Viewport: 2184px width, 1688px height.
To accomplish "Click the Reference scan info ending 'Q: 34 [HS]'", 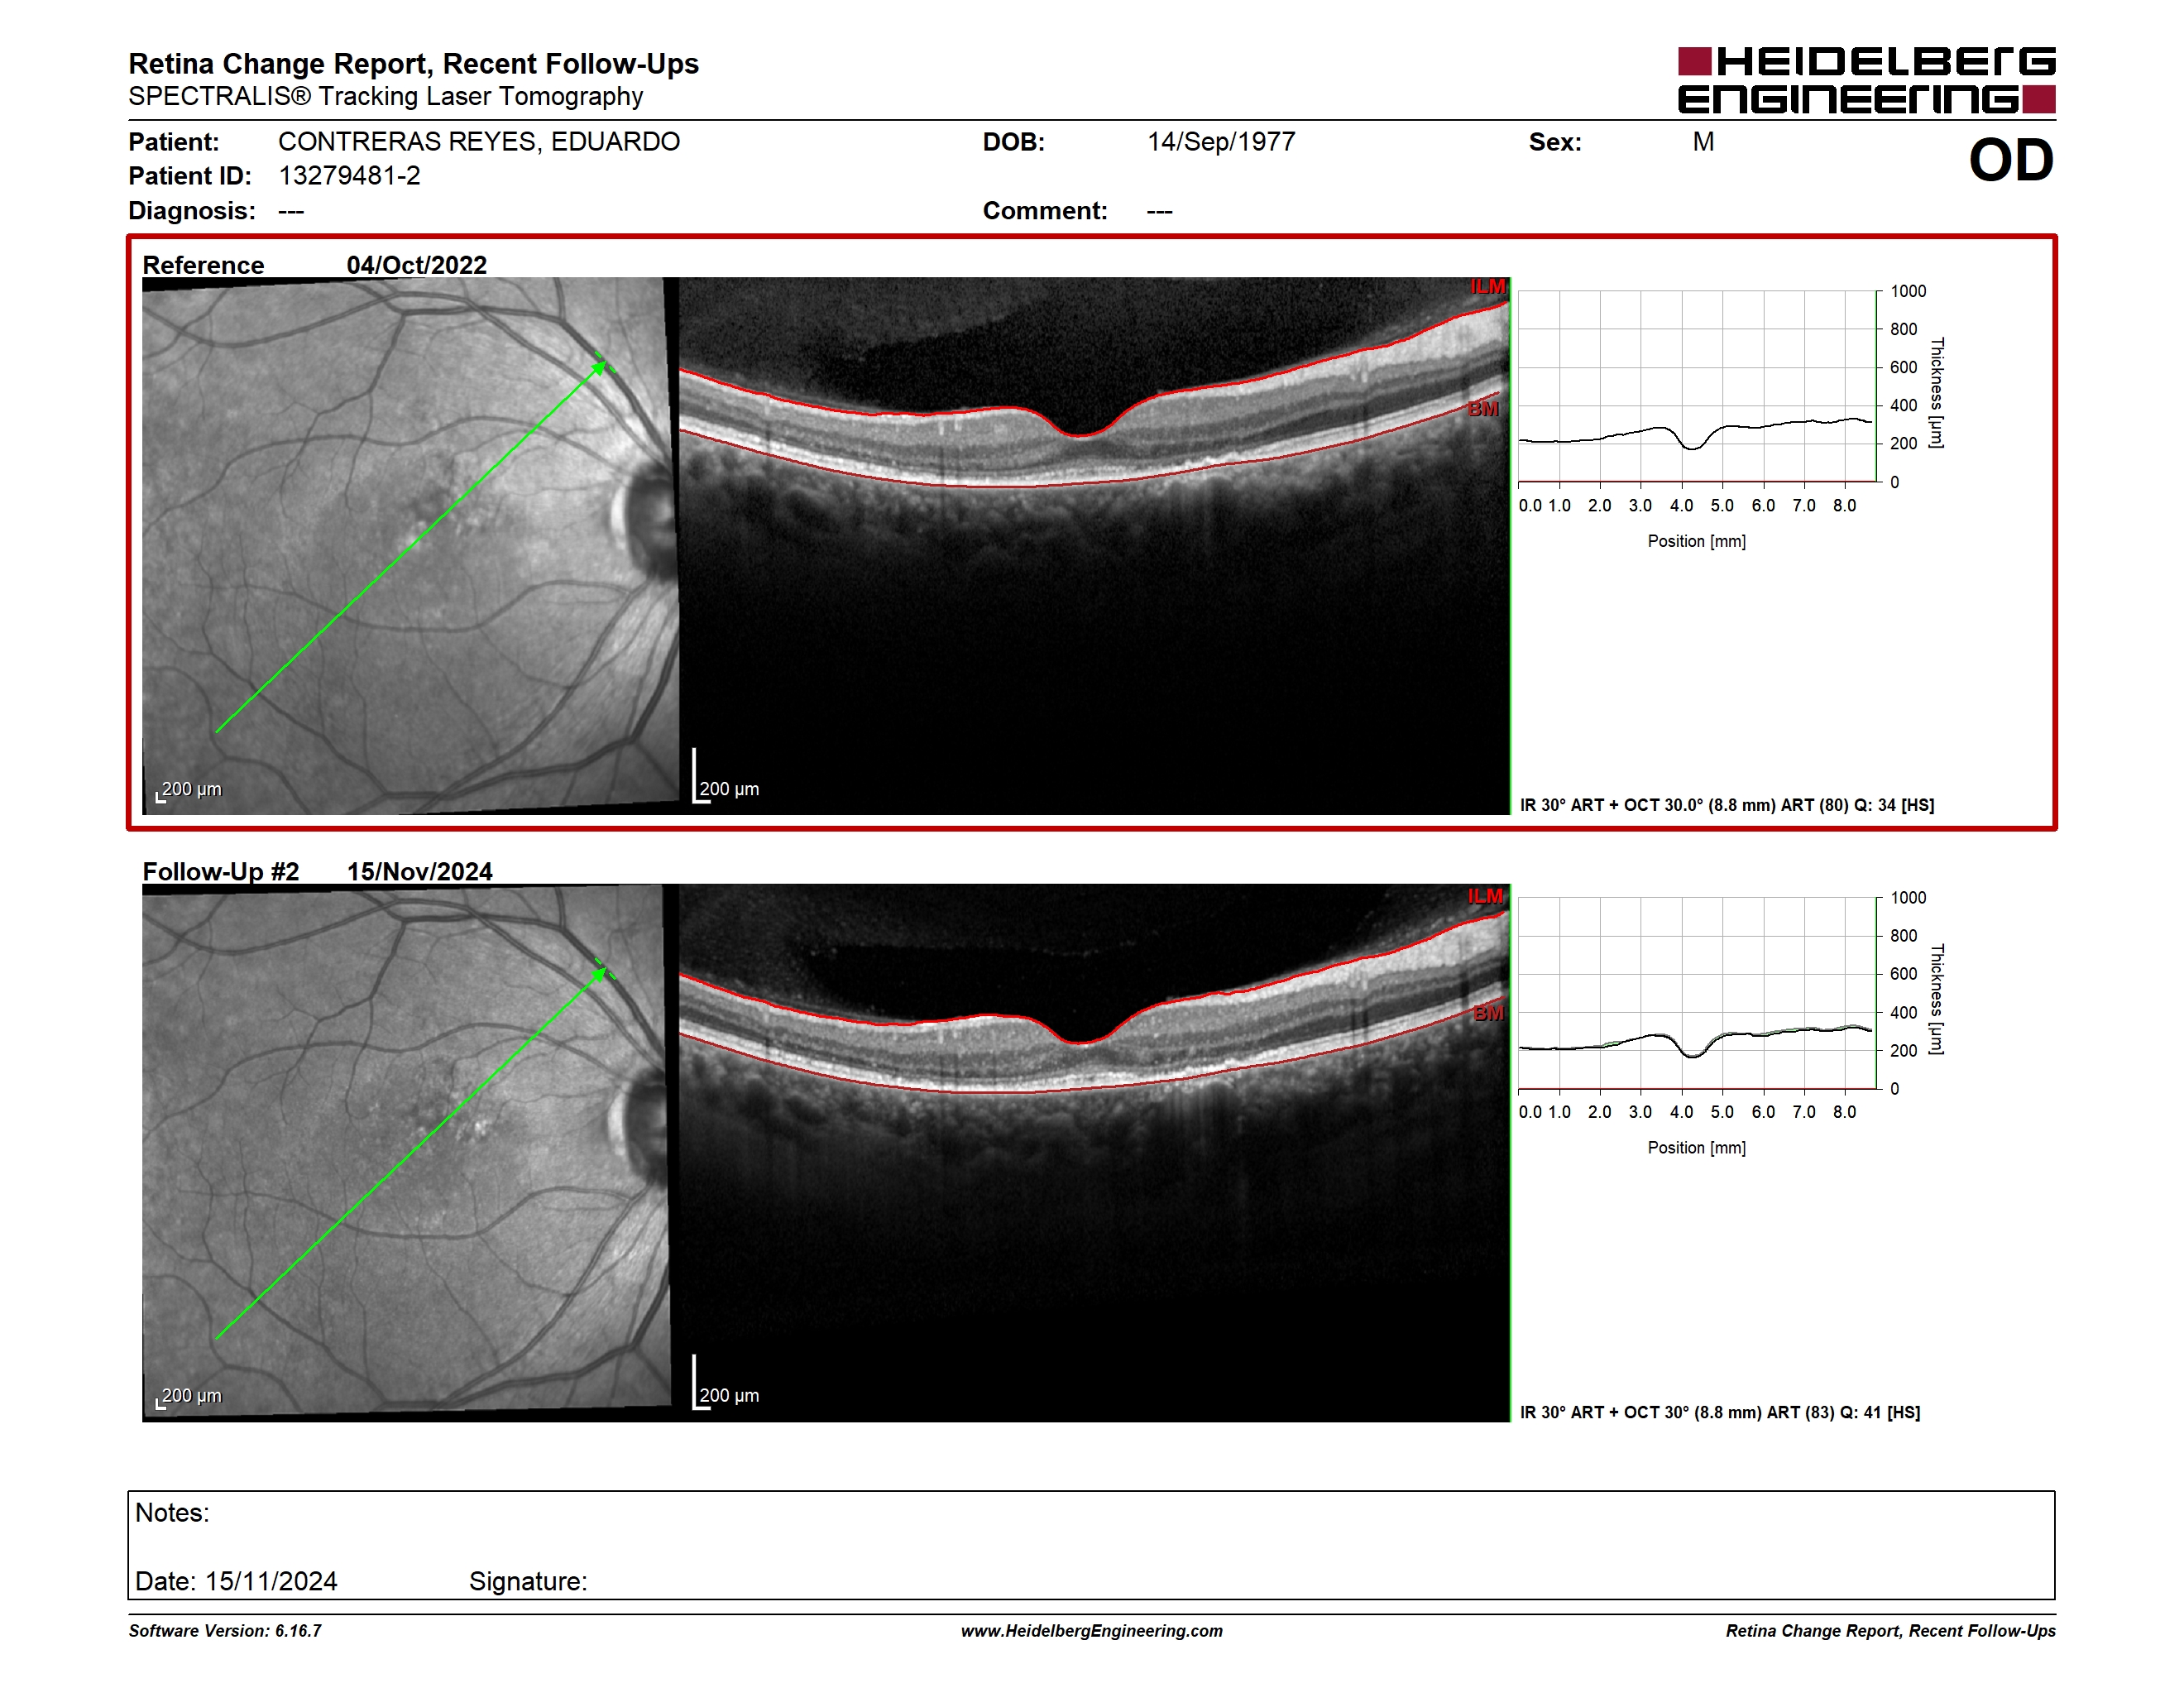I will [1727, 805].
